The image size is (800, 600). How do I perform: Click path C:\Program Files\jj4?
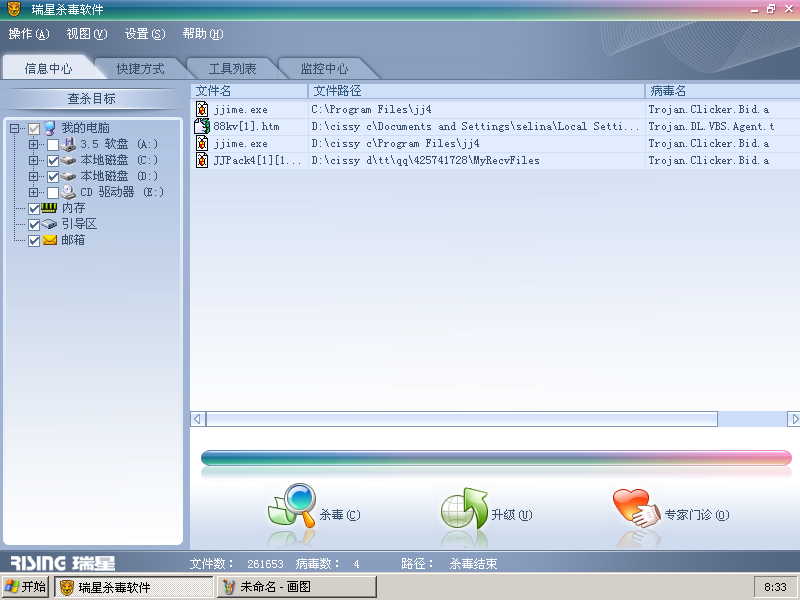[371, 109]
